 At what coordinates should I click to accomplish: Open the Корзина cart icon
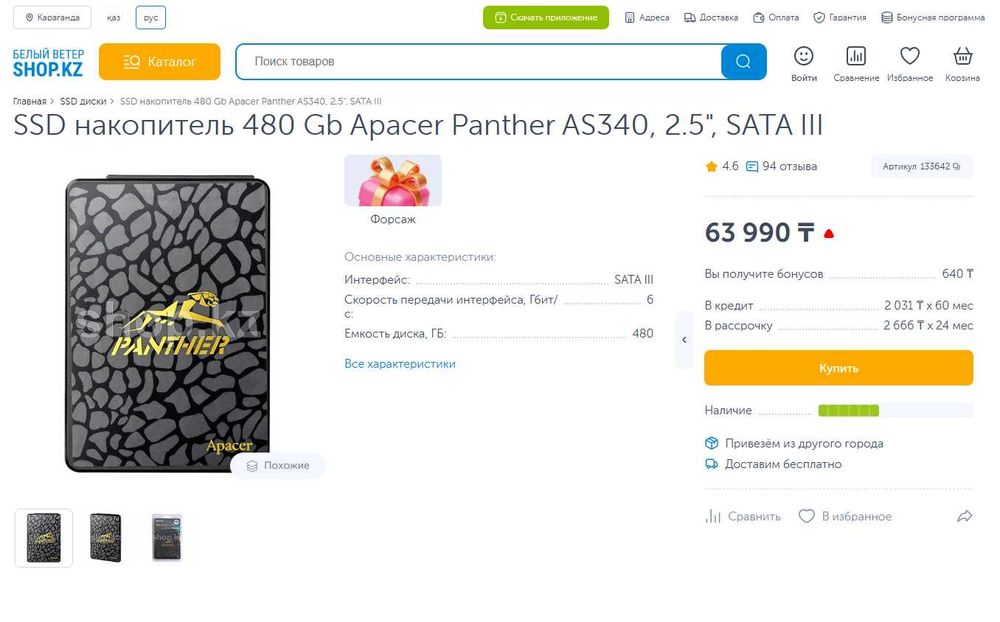[x=962, y=57]
